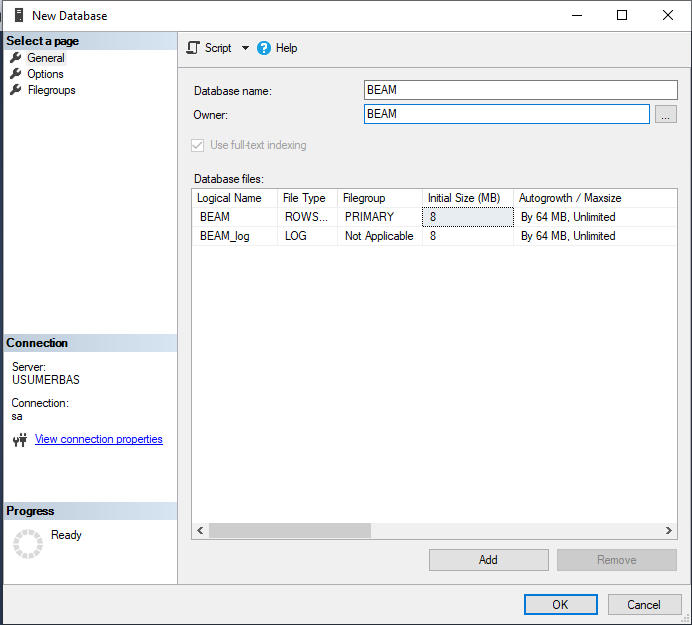
Task: Click the connection properties icon
Action: pos(19,440)
